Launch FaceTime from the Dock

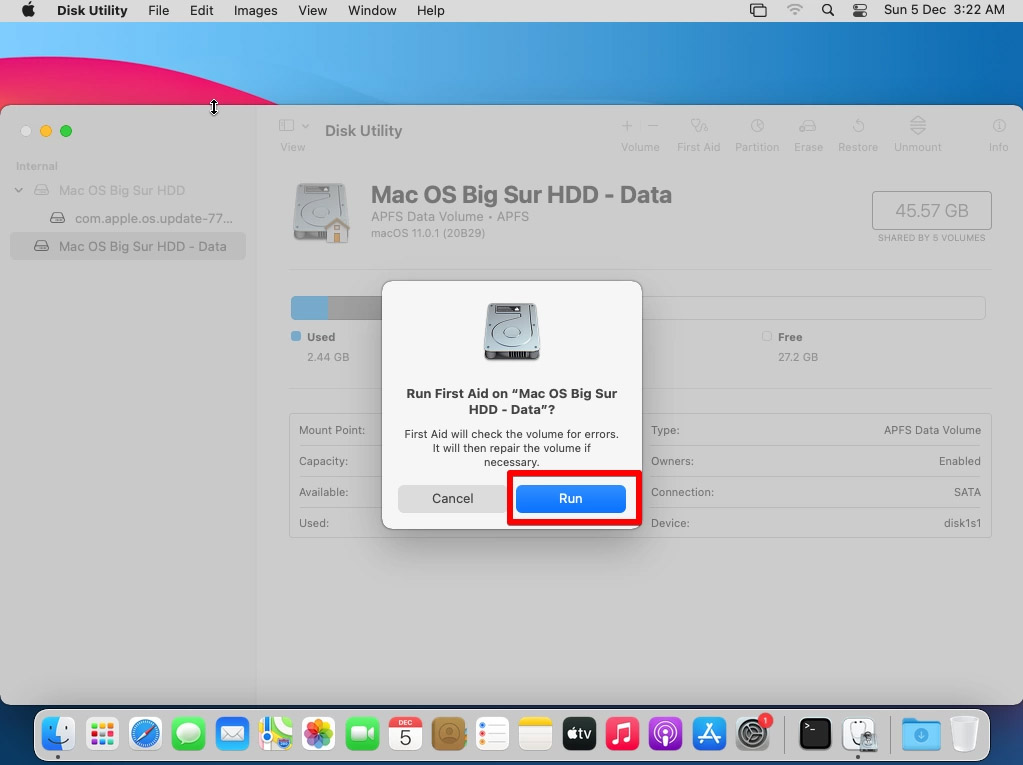[x=362, y=734]
